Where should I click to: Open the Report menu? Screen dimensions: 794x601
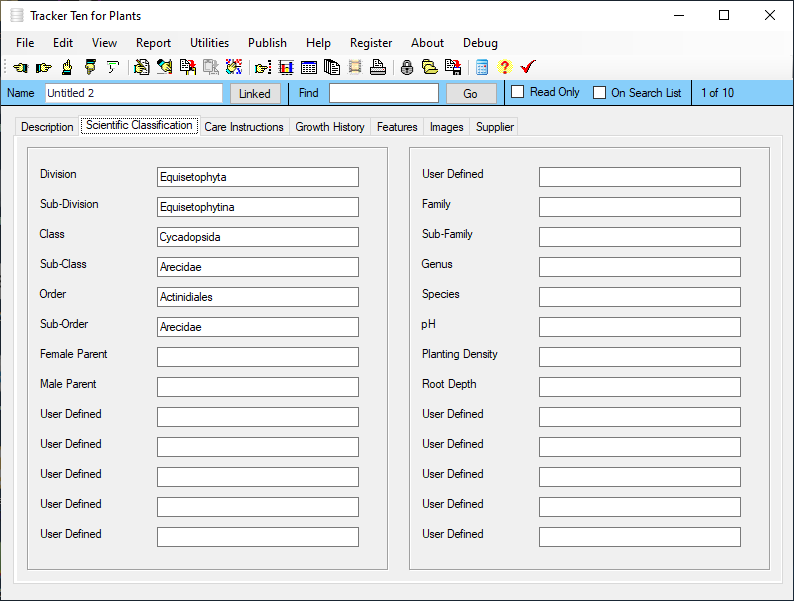(x=153, y=43)
